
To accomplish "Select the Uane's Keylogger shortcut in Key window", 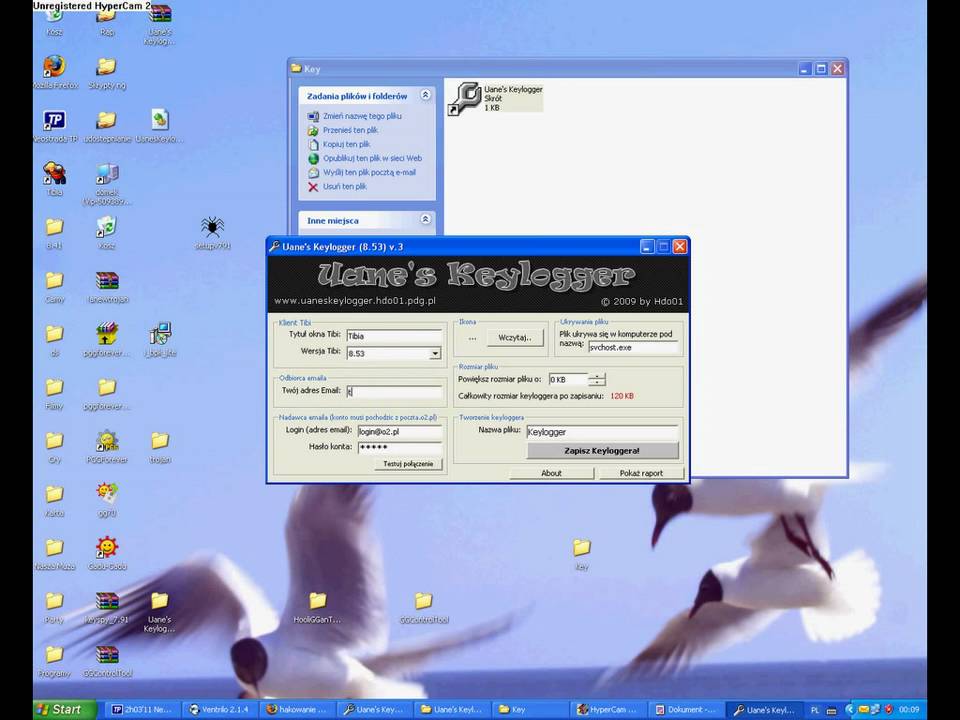I will [496, 98].
